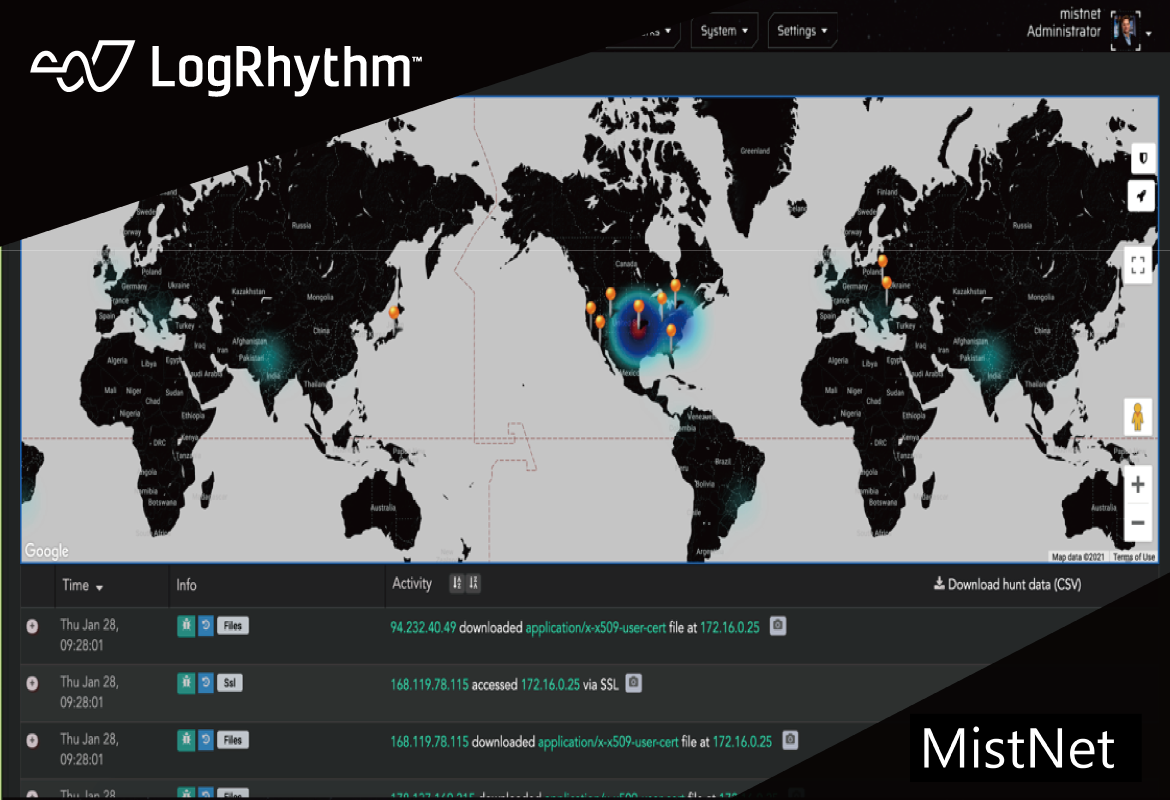Open the System dropdown menu

(724, 30)
